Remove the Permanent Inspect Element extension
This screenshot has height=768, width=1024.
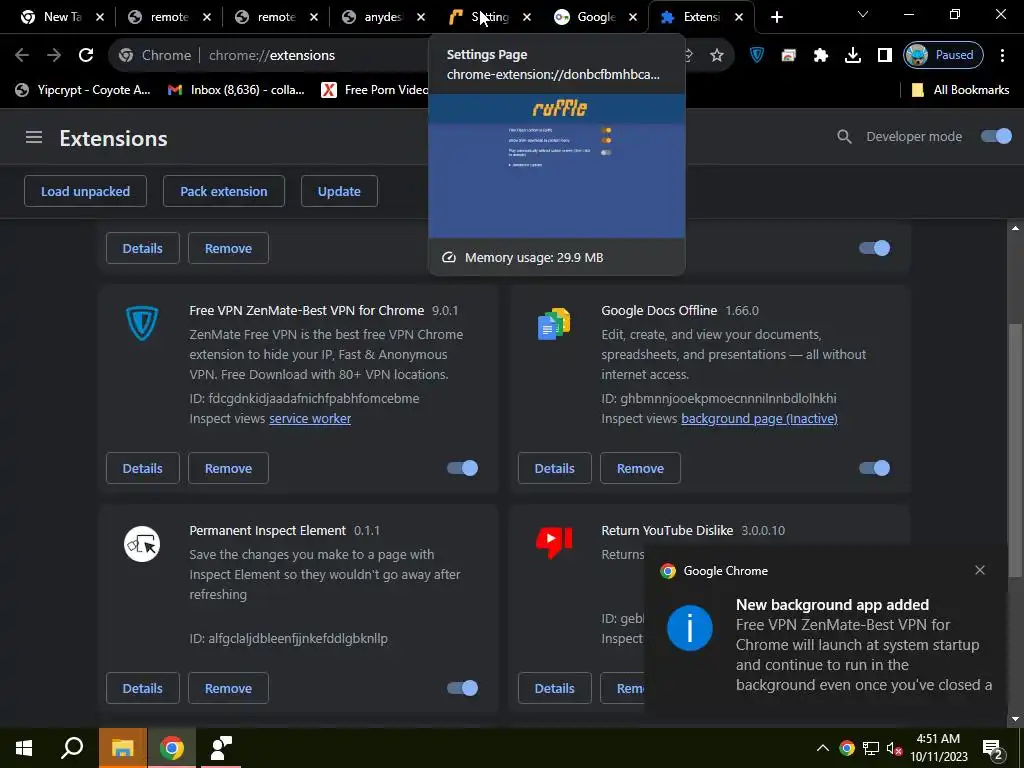(x=229, y=688)
